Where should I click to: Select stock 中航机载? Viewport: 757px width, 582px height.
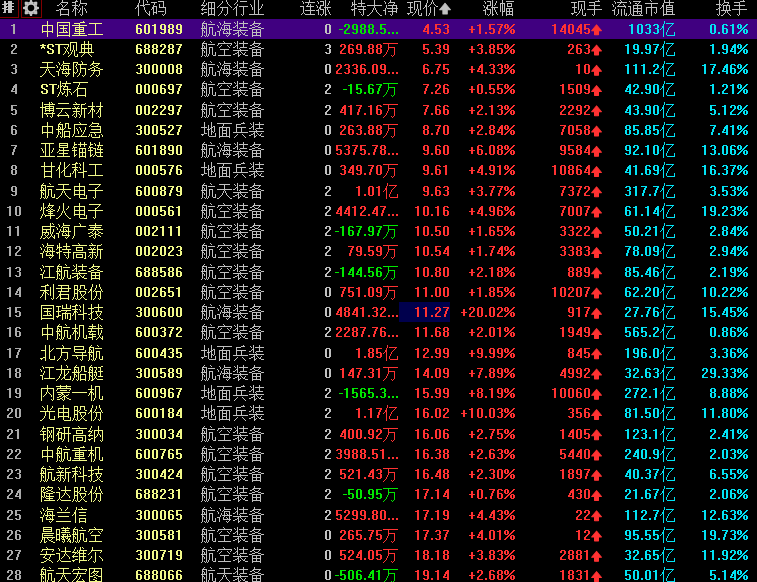point(71,333)
